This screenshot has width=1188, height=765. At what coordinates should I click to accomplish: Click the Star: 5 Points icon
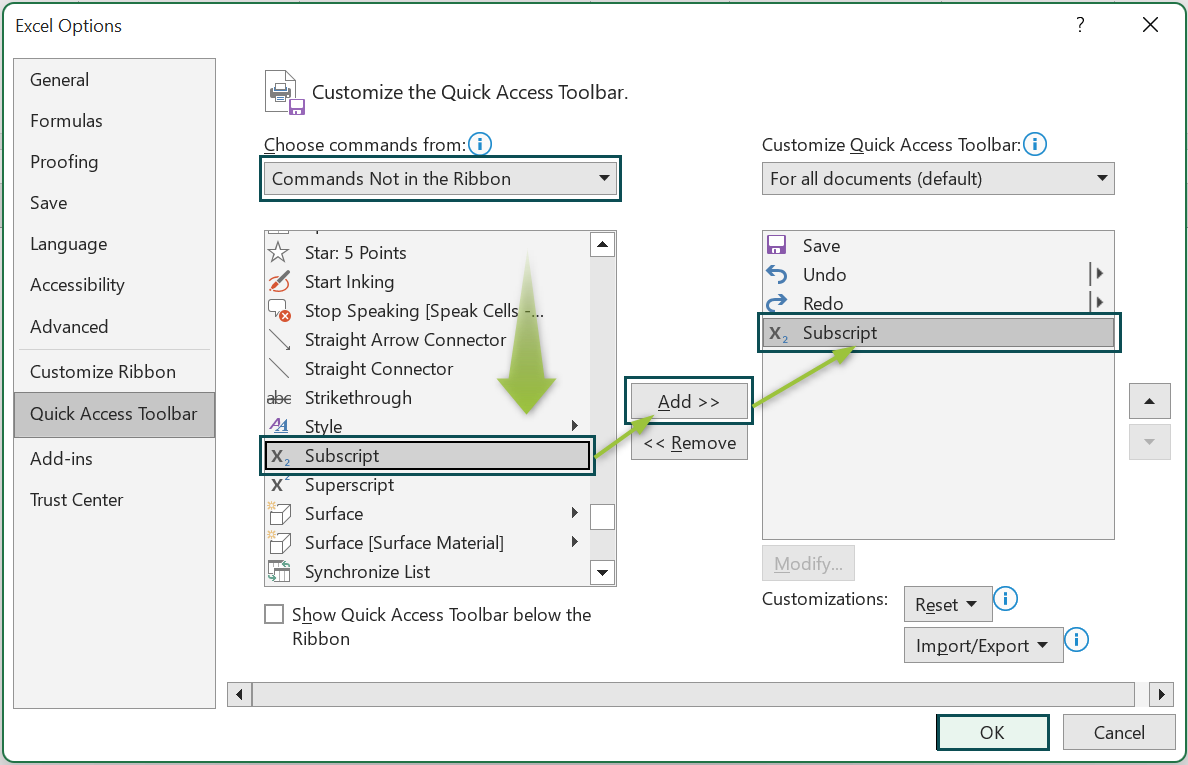[x=279, y=252]
